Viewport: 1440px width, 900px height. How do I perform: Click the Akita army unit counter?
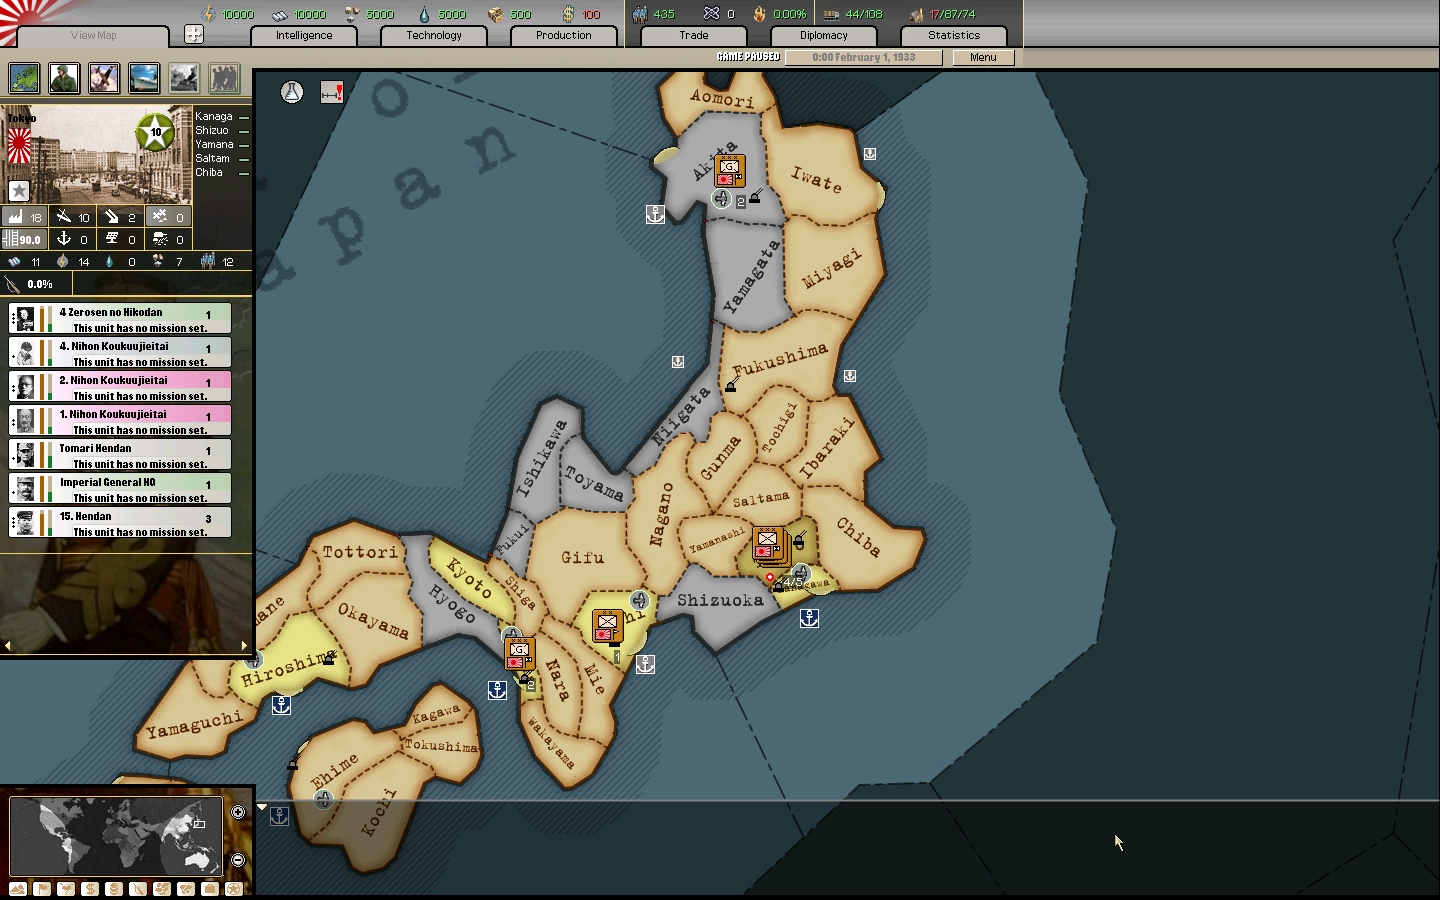(729, 171)
